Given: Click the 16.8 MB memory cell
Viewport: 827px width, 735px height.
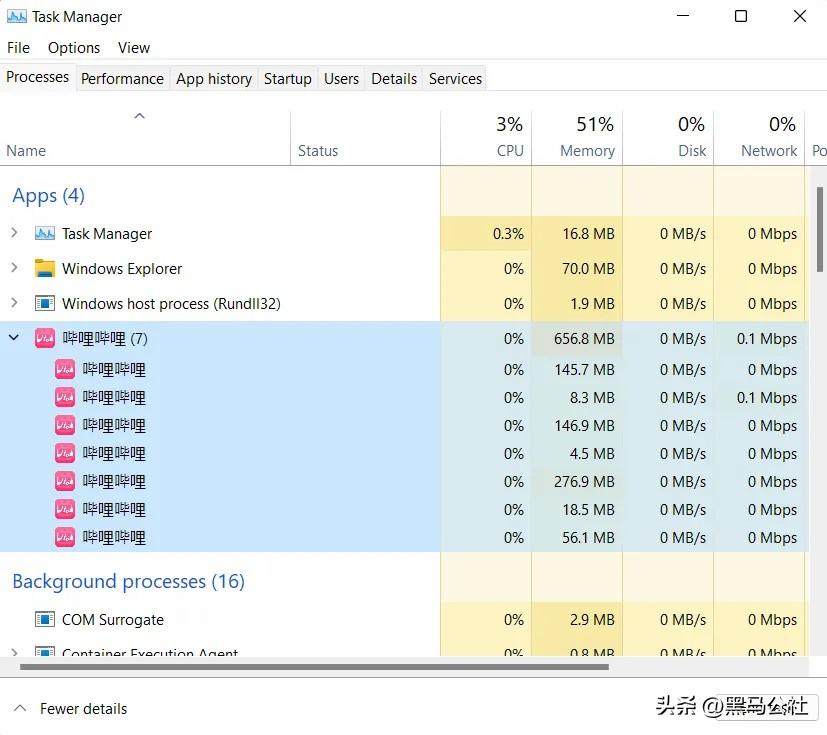Looking at the screenshot, I should (577, 234).
